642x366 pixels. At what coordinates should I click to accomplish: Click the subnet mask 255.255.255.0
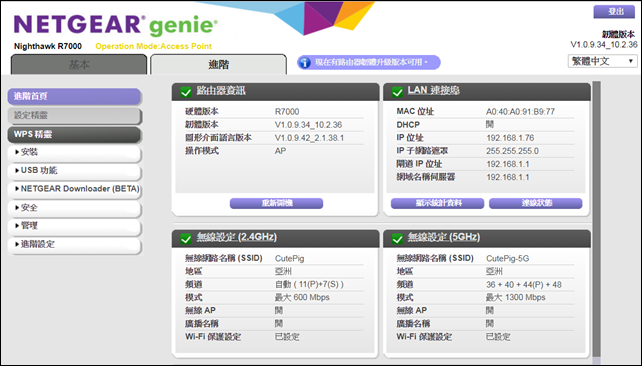pos(512,151)
